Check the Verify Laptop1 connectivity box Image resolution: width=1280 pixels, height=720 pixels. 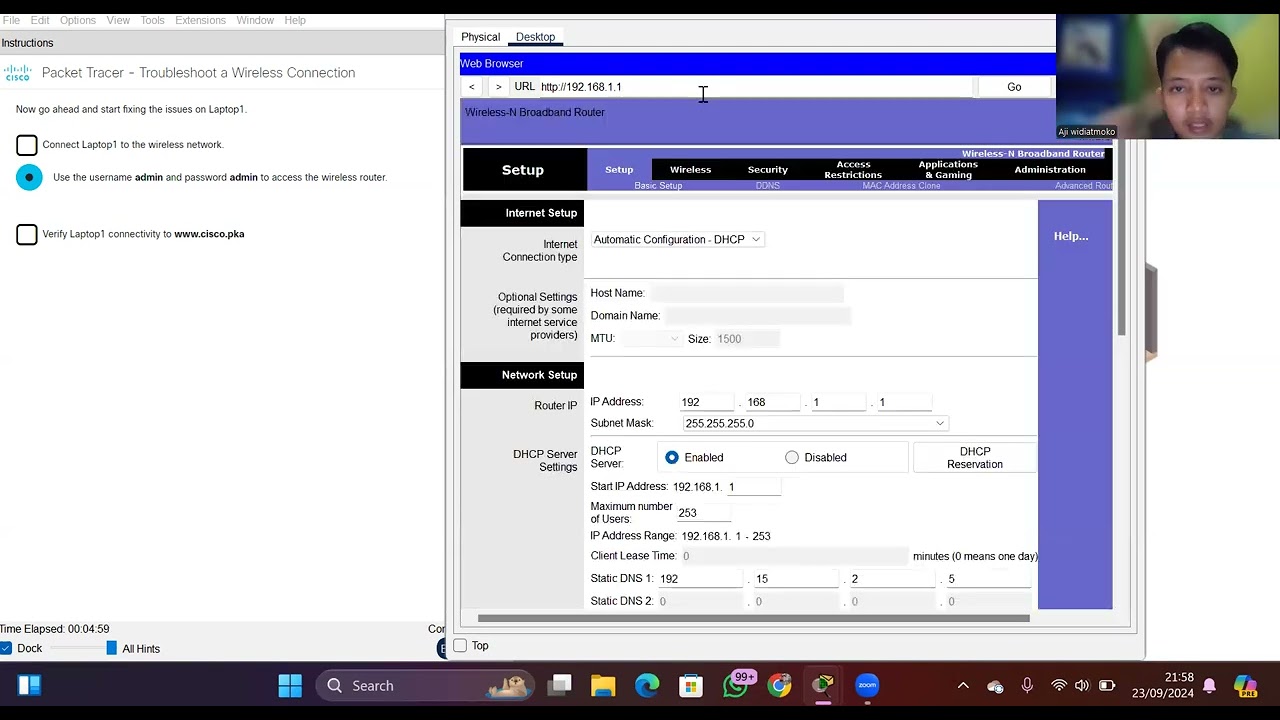[27, 234]
